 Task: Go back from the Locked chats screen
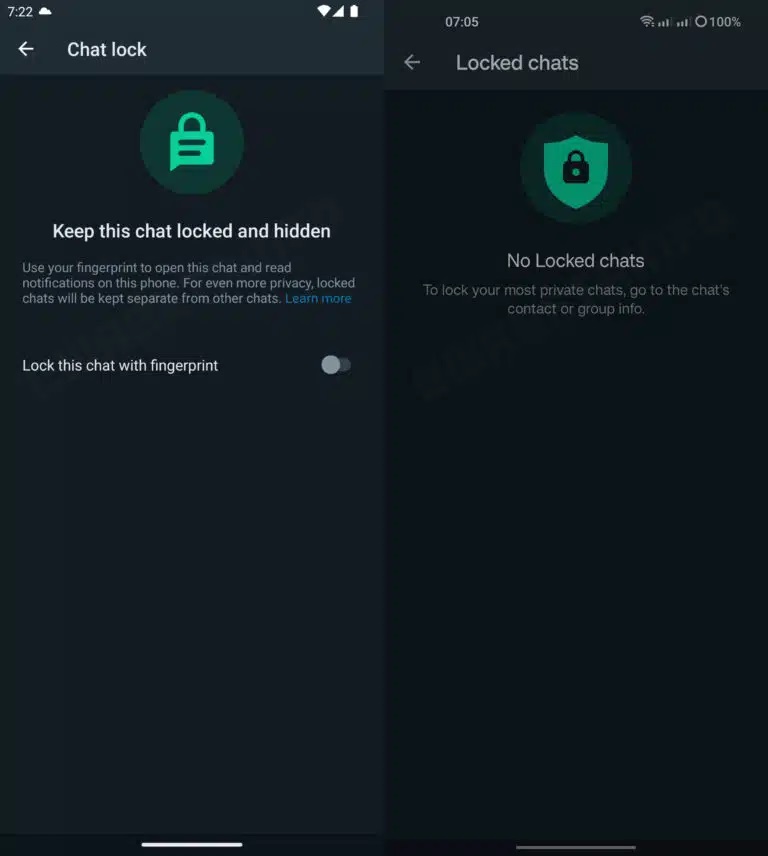pos(412,62)
